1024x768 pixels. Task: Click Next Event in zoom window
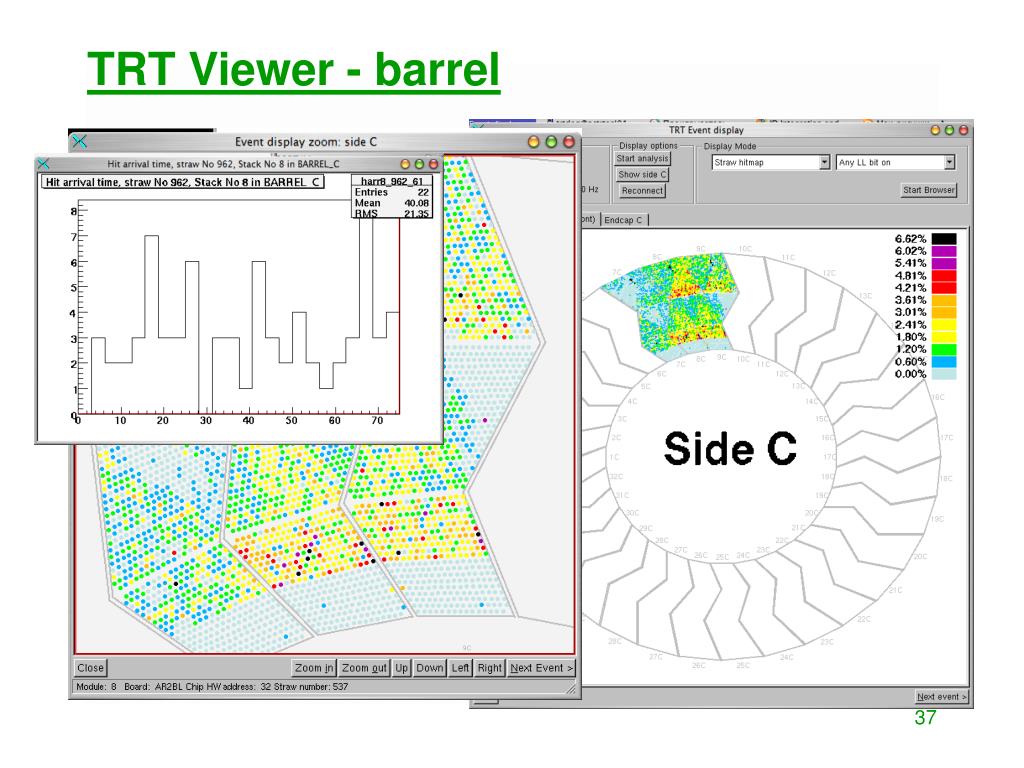click(x=541, y=667)
